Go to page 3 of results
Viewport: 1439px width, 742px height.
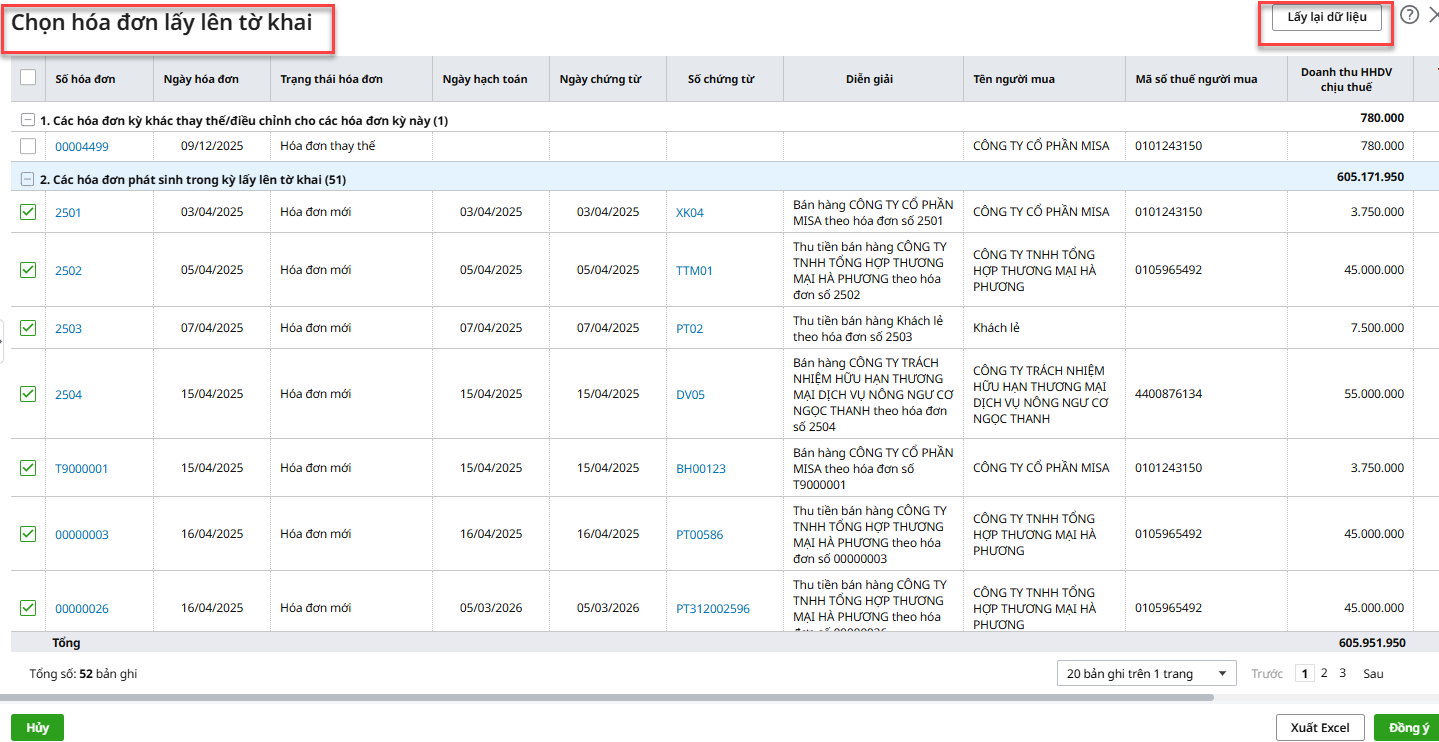1342,673
